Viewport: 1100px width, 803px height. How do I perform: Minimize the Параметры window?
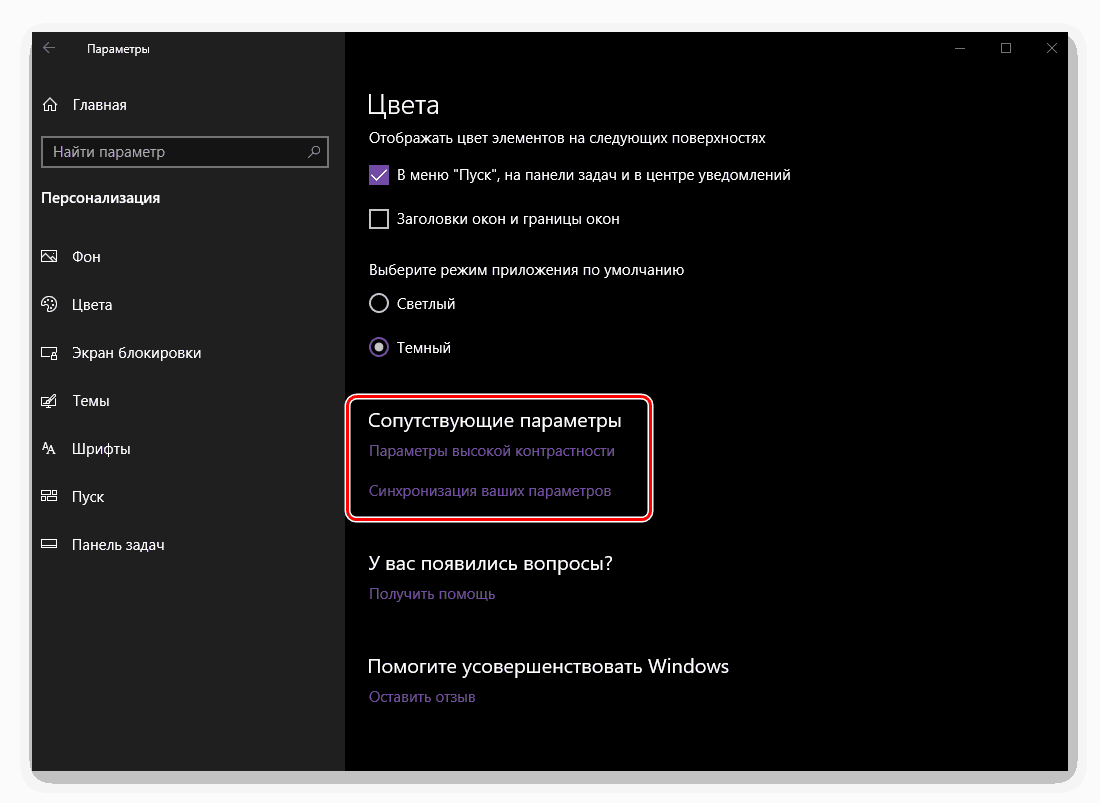960,48
